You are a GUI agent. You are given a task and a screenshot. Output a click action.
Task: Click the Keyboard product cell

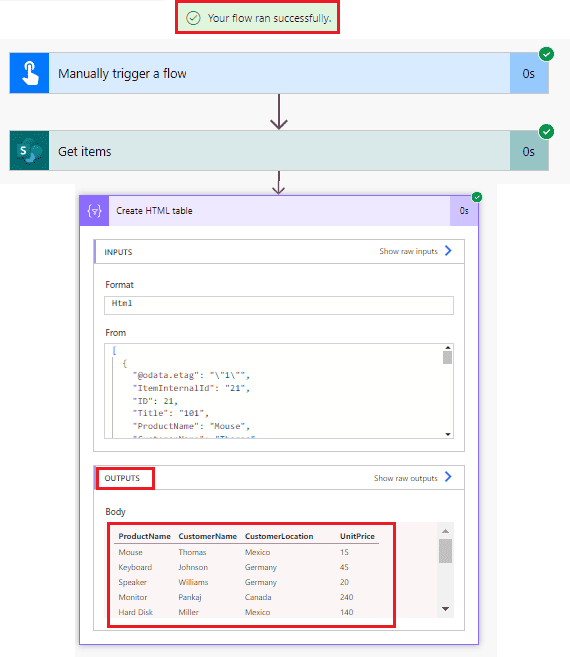pyautogui.click(x=135, y=567)
